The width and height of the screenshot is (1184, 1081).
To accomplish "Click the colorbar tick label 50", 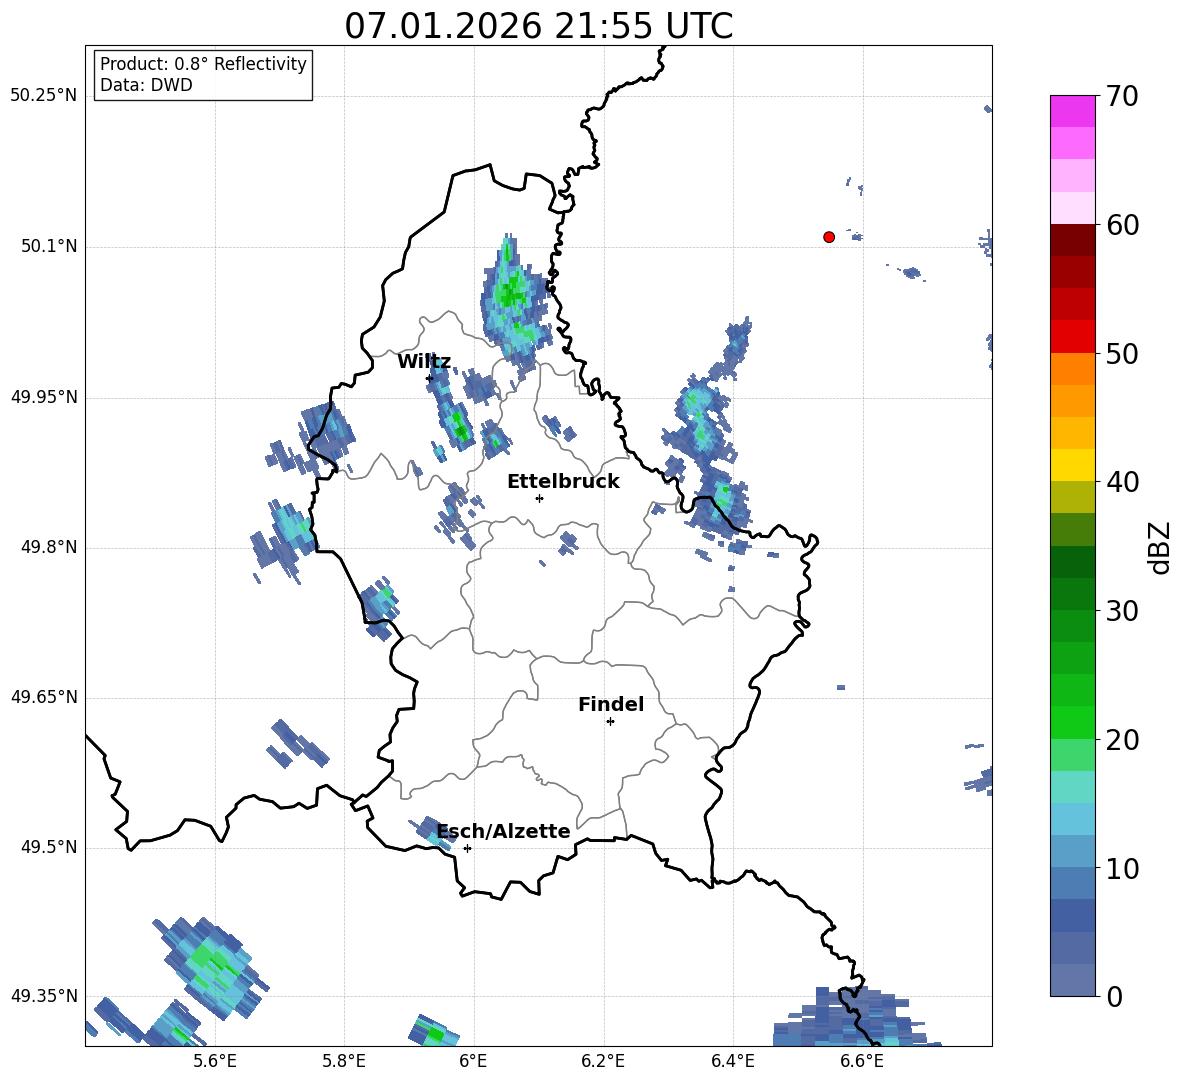I will click(x=1122, y=353).
